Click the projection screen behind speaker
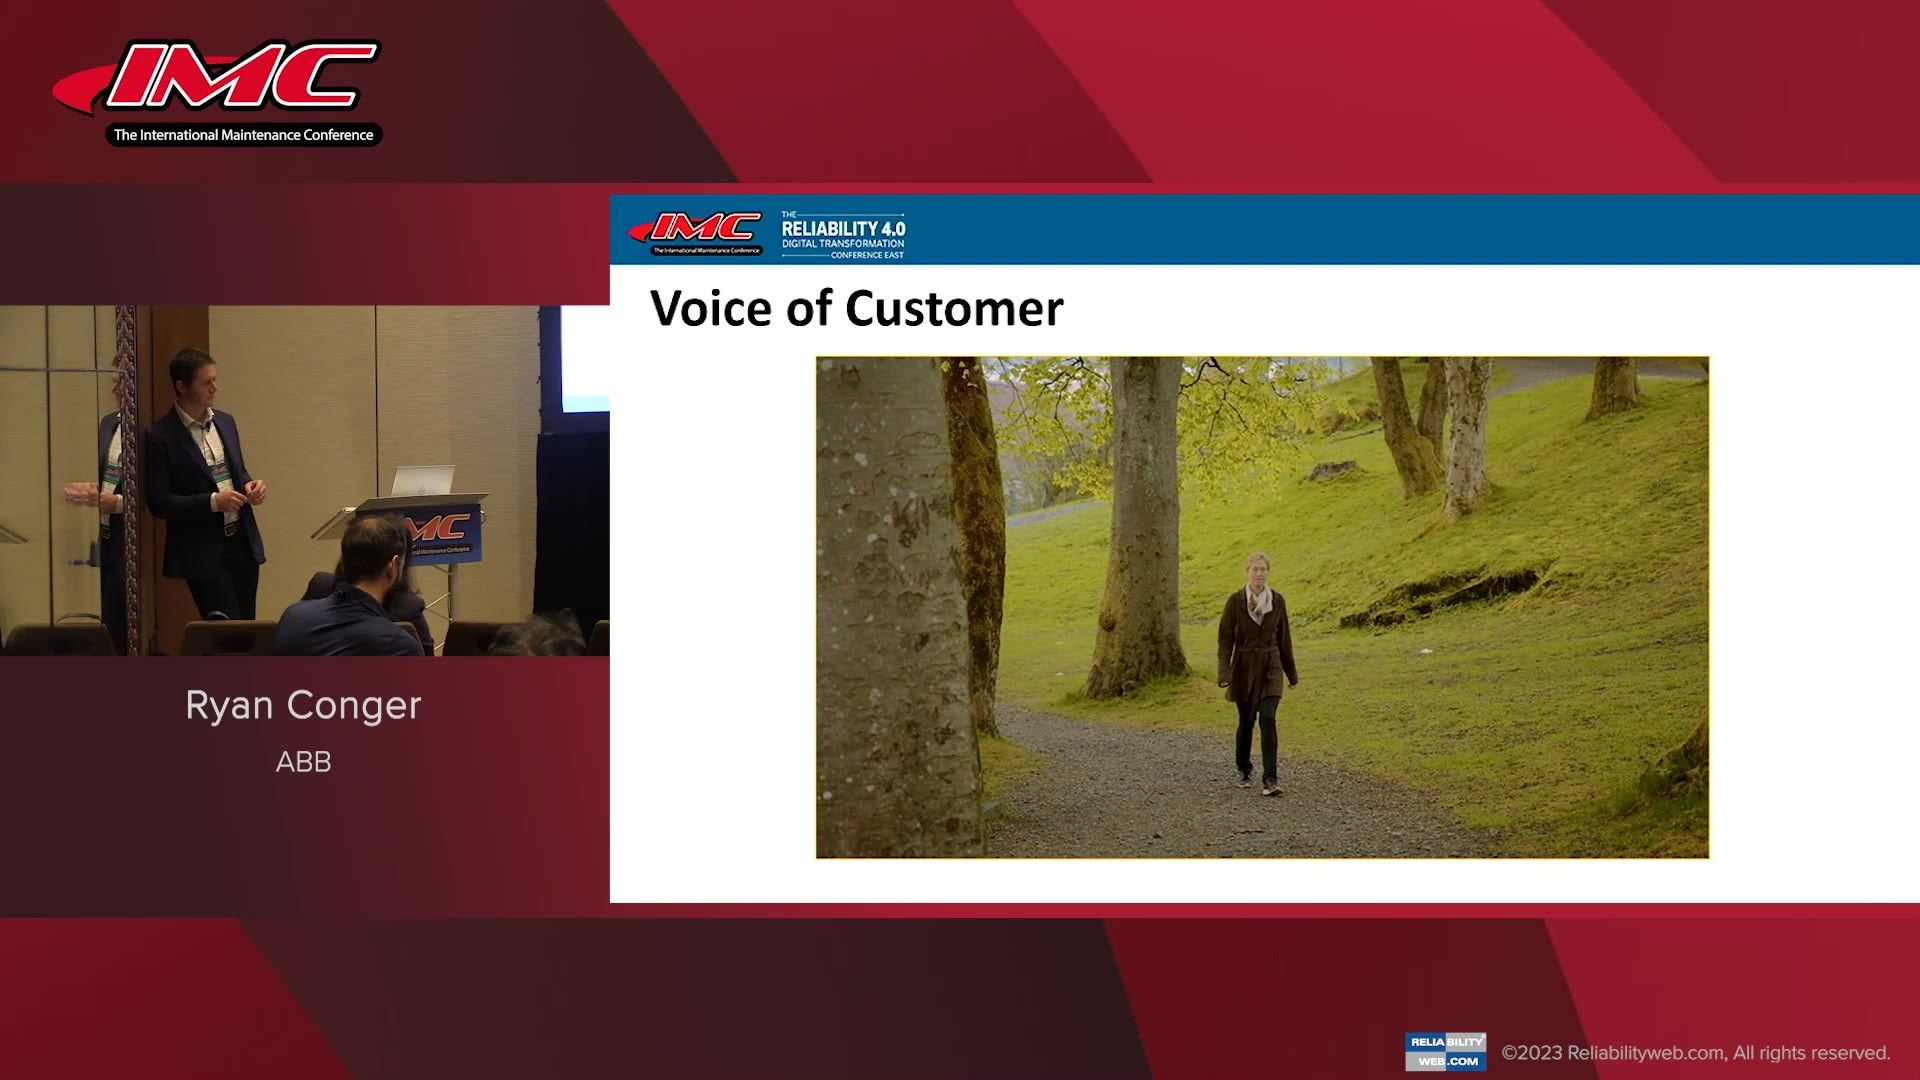 pyautogui.click(x=585, y=360)
